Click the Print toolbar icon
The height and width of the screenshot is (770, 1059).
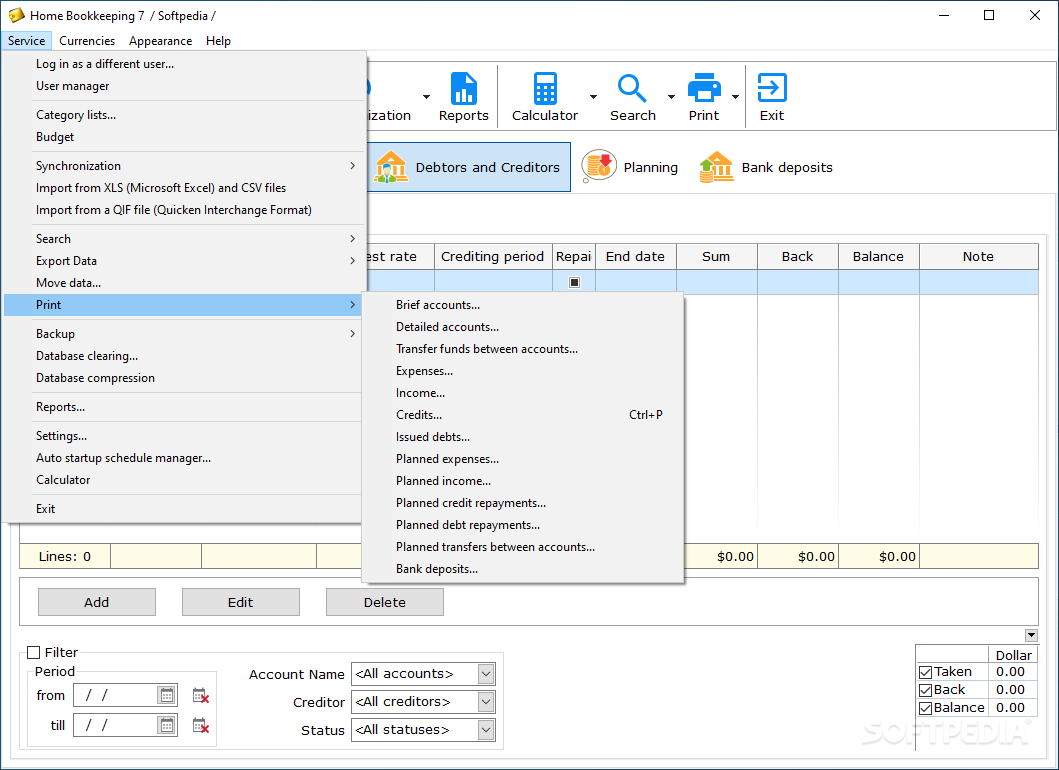704,97
